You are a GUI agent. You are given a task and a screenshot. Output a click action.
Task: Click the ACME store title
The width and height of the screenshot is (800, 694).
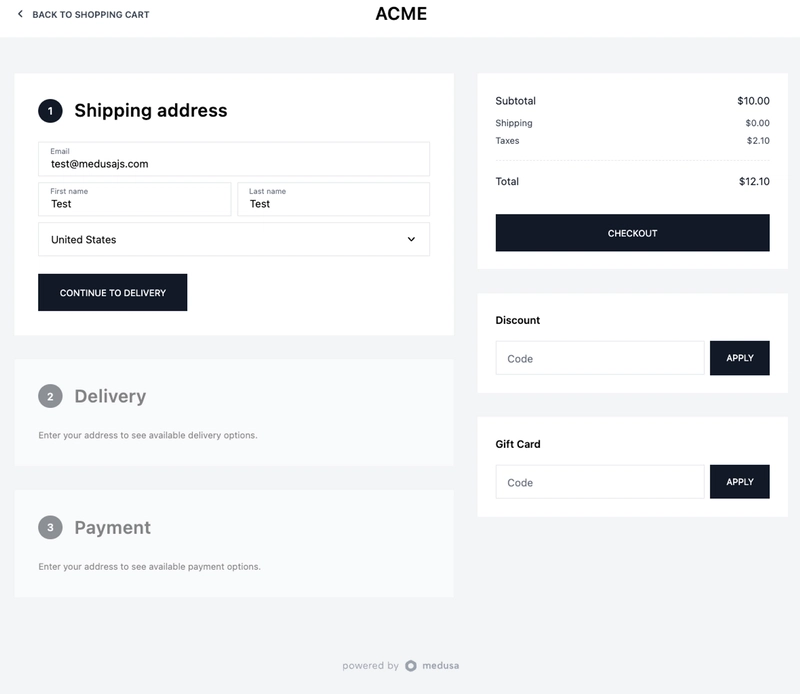[x=401, y=14]
